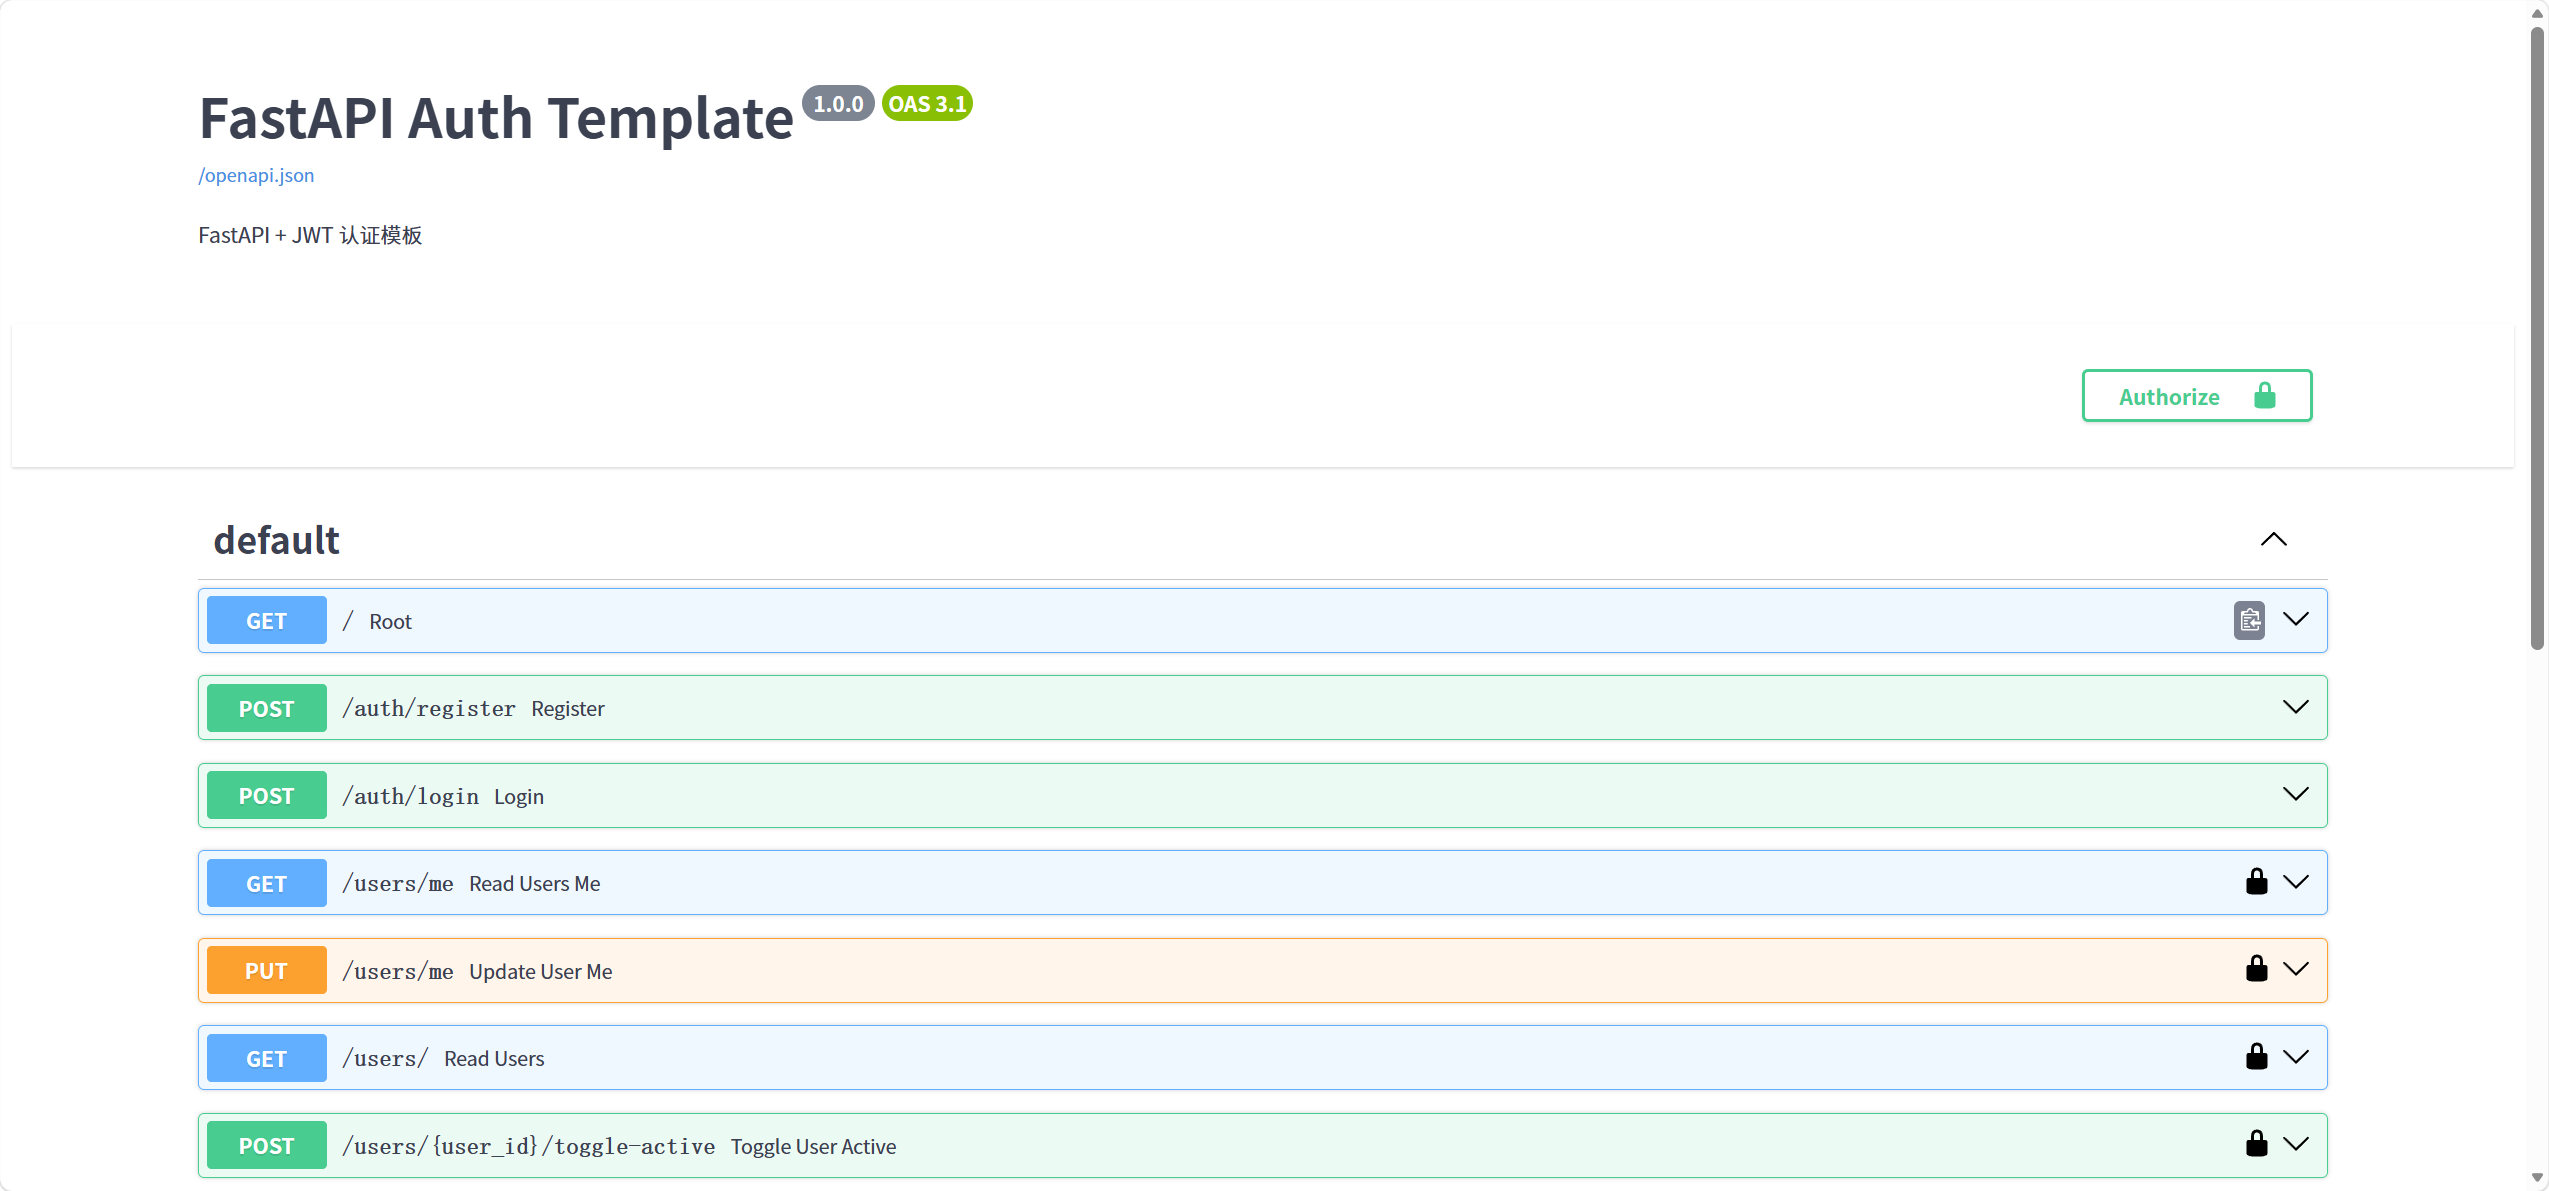The width and height of the screenshot is (2549, 1191).
Task: Expand the POST /auth/login operation
Action: [2296, 795]
